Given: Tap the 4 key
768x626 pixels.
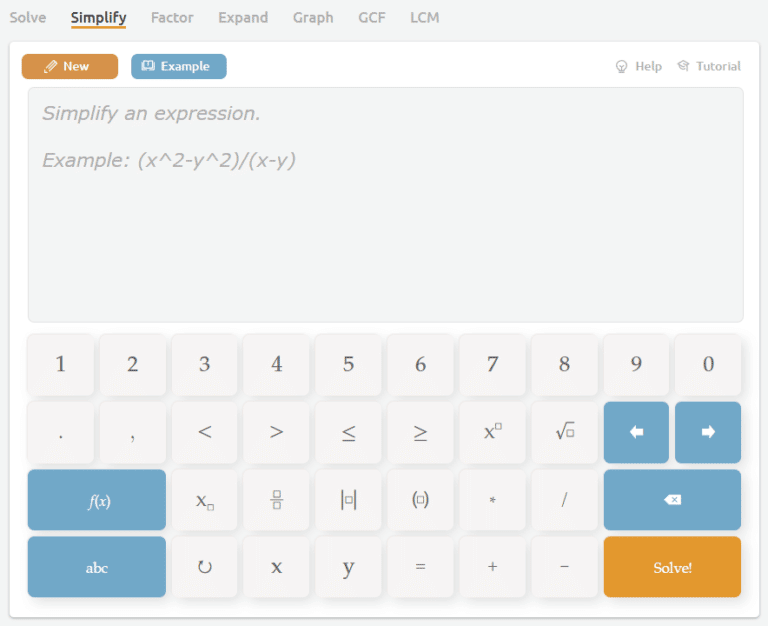Looking at the screenshot, I should click(x=276, y=364).
